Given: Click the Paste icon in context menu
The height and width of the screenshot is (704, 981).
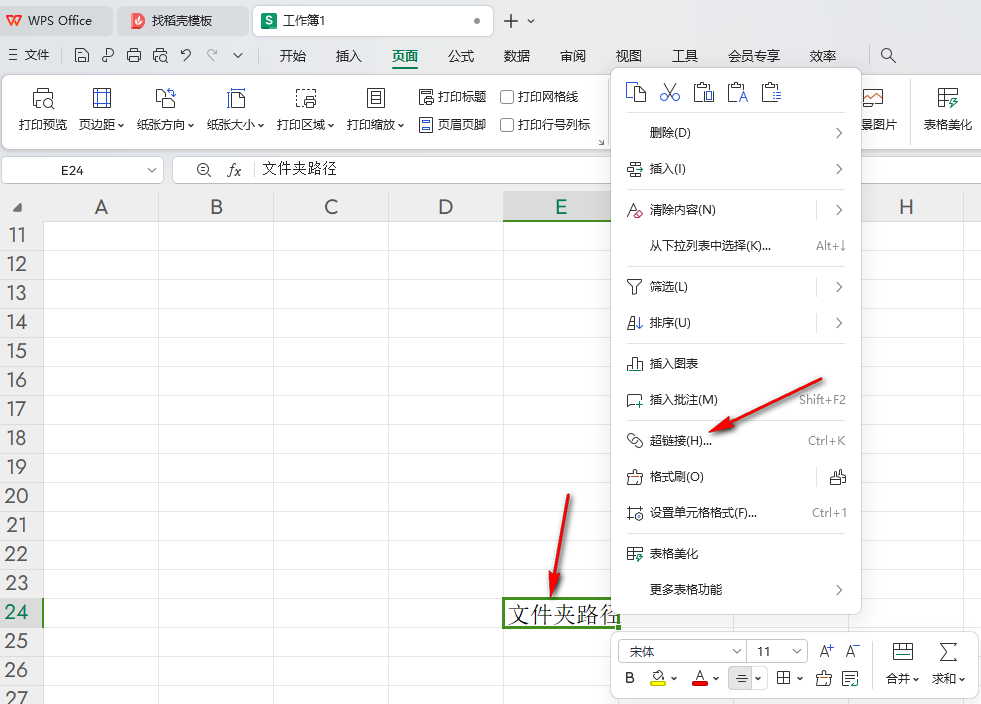Looking at the screenshot, I should click(703, 93).
